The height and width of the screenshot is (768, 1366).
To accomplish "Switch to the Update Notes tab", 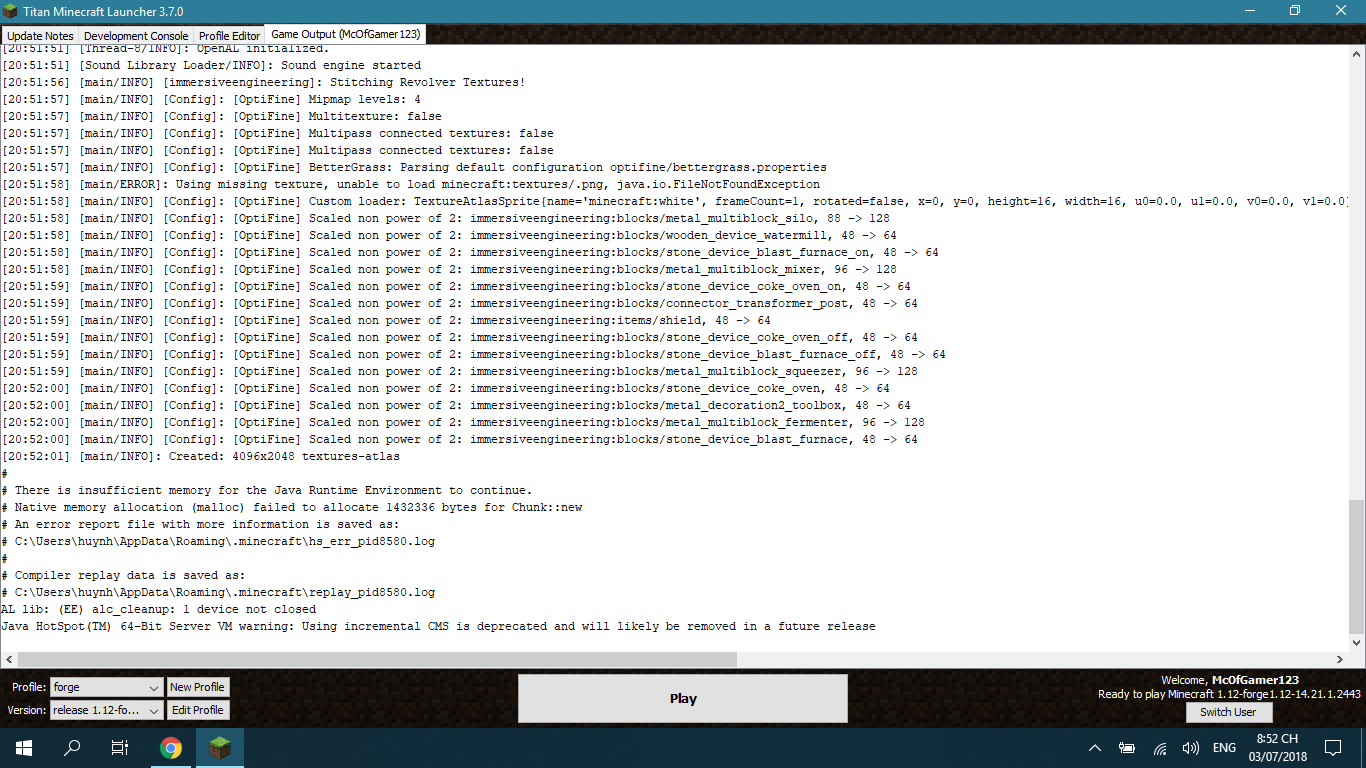I will pyautogui.click(x=40, y=36).
